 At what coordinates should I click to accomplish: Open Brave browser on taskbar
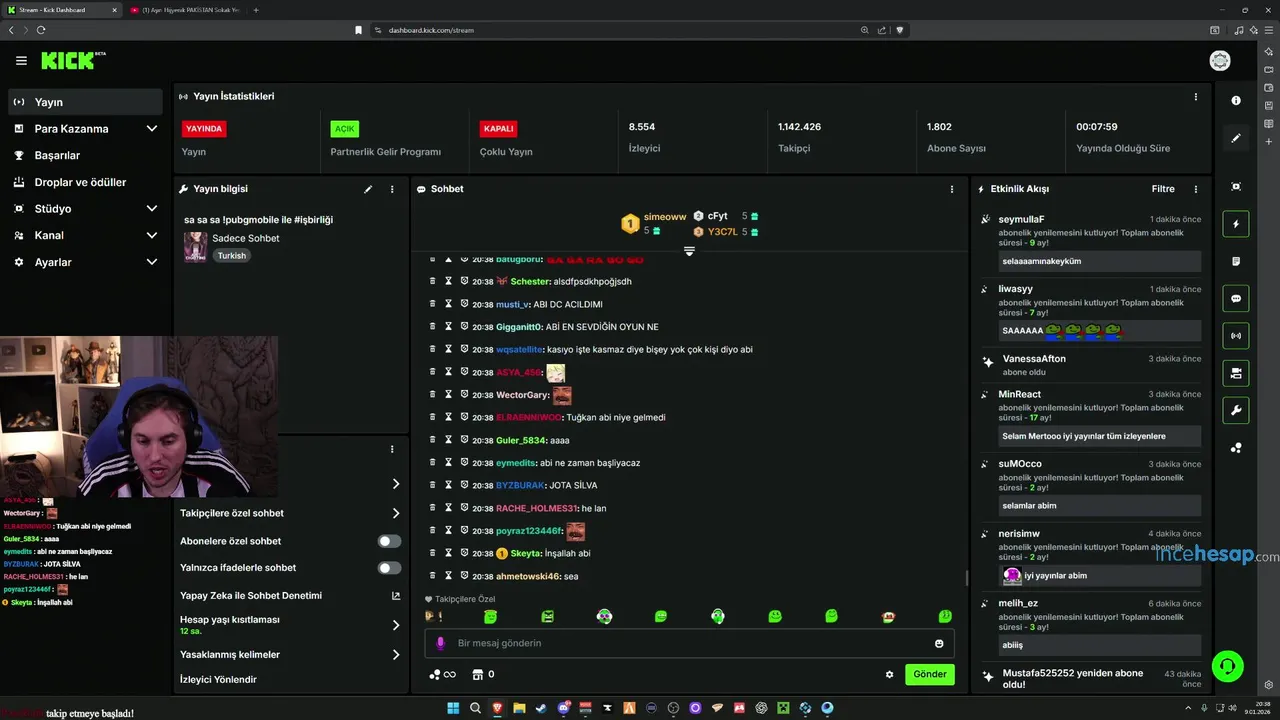pos(498,708)
